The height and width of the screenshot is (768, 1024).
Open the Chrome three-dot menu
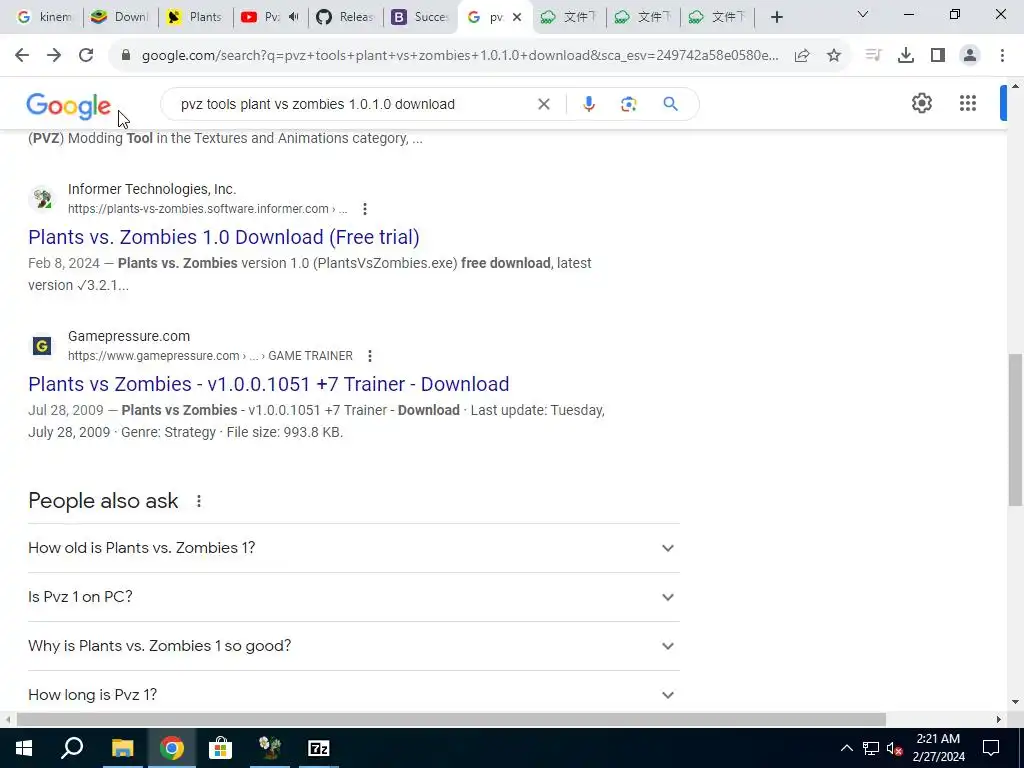click(x=1002, y=56)
